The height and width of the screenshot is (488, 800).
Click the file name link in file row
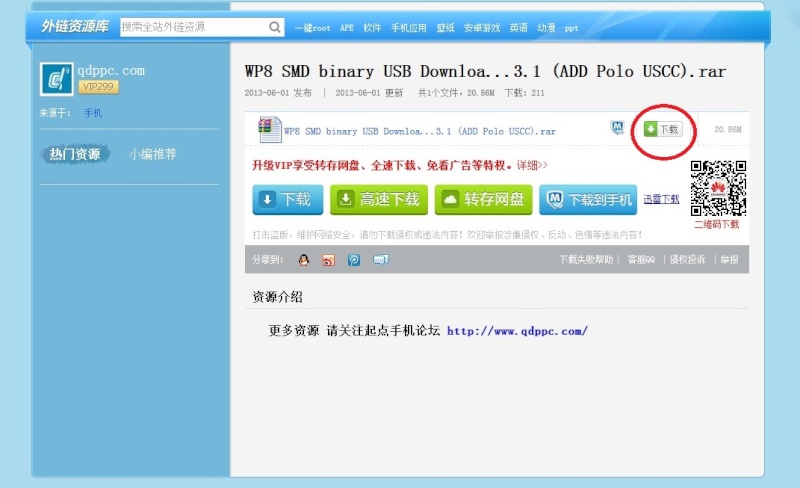[x=420, y=131]
